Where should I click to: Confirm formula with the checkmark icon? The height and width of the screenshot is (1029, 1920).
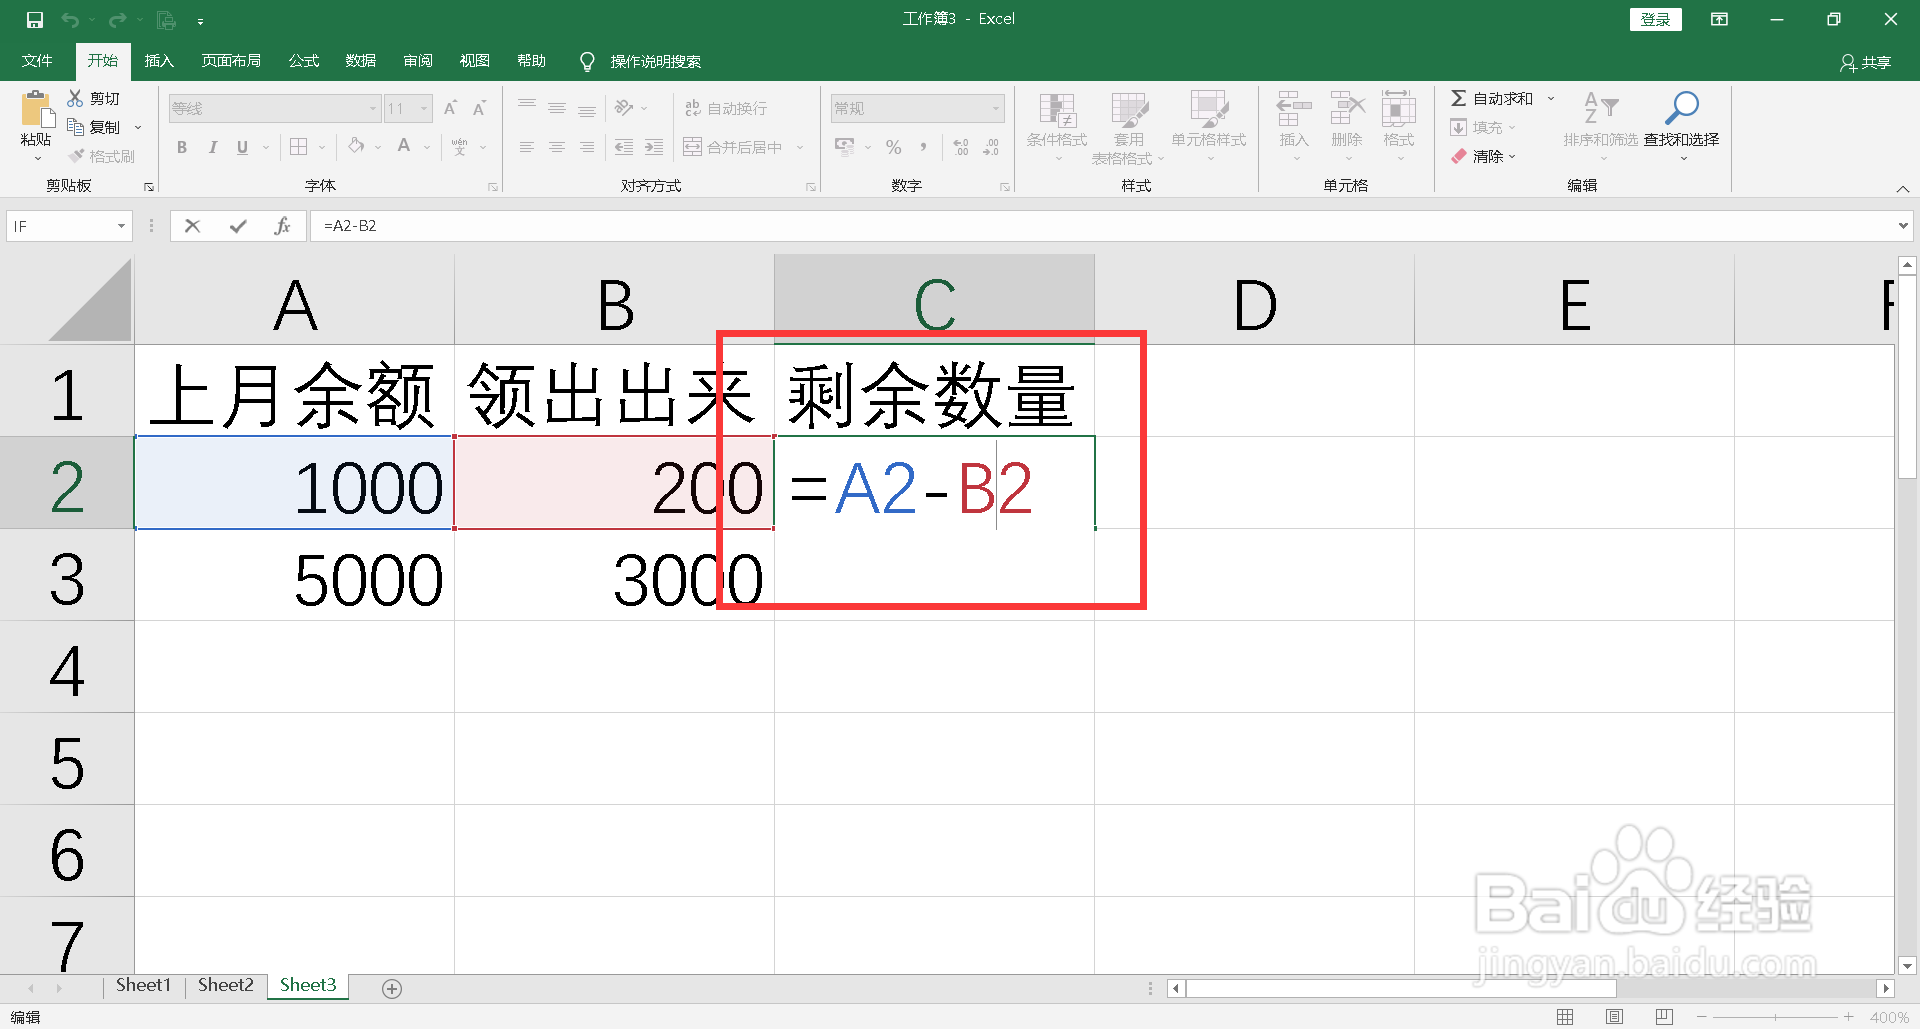click(x=238, y=226)
